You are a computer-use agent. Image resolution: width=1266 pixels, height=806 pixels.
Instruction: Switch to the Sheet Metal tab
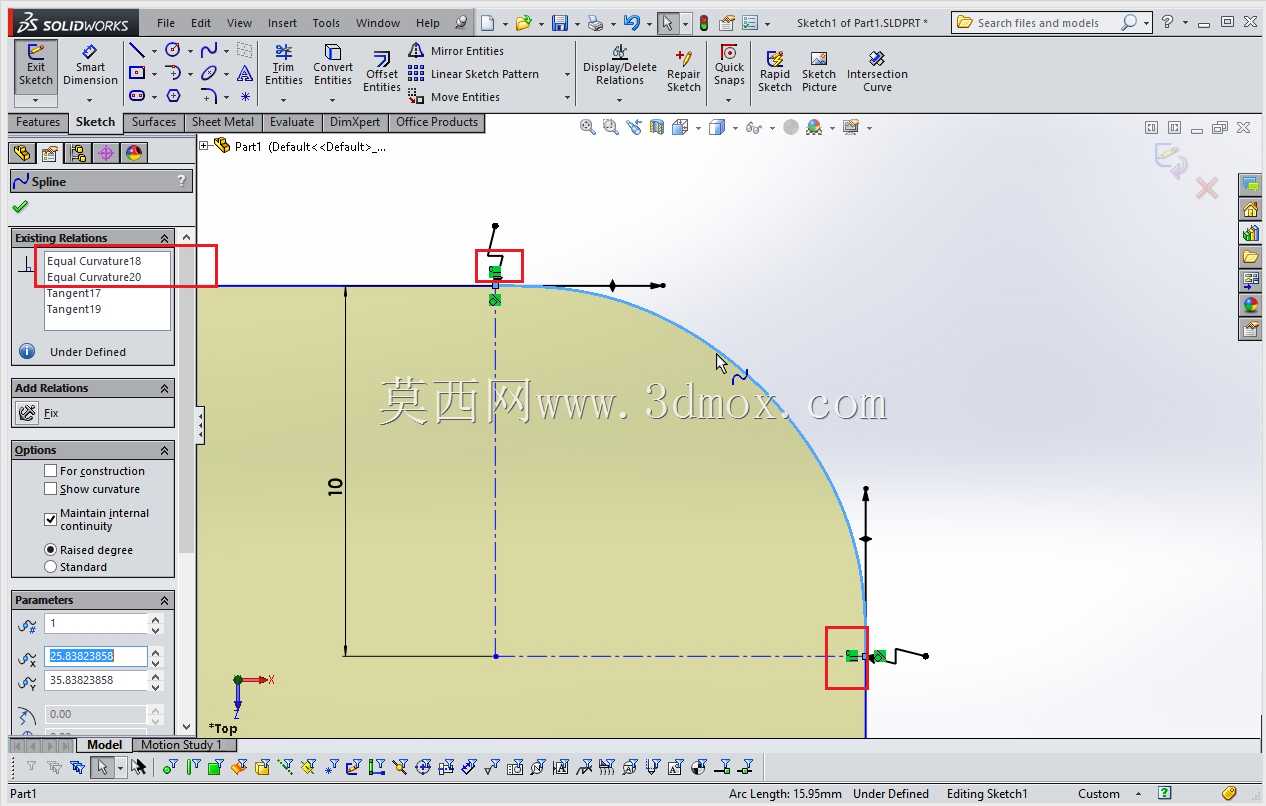coord(222,122)
